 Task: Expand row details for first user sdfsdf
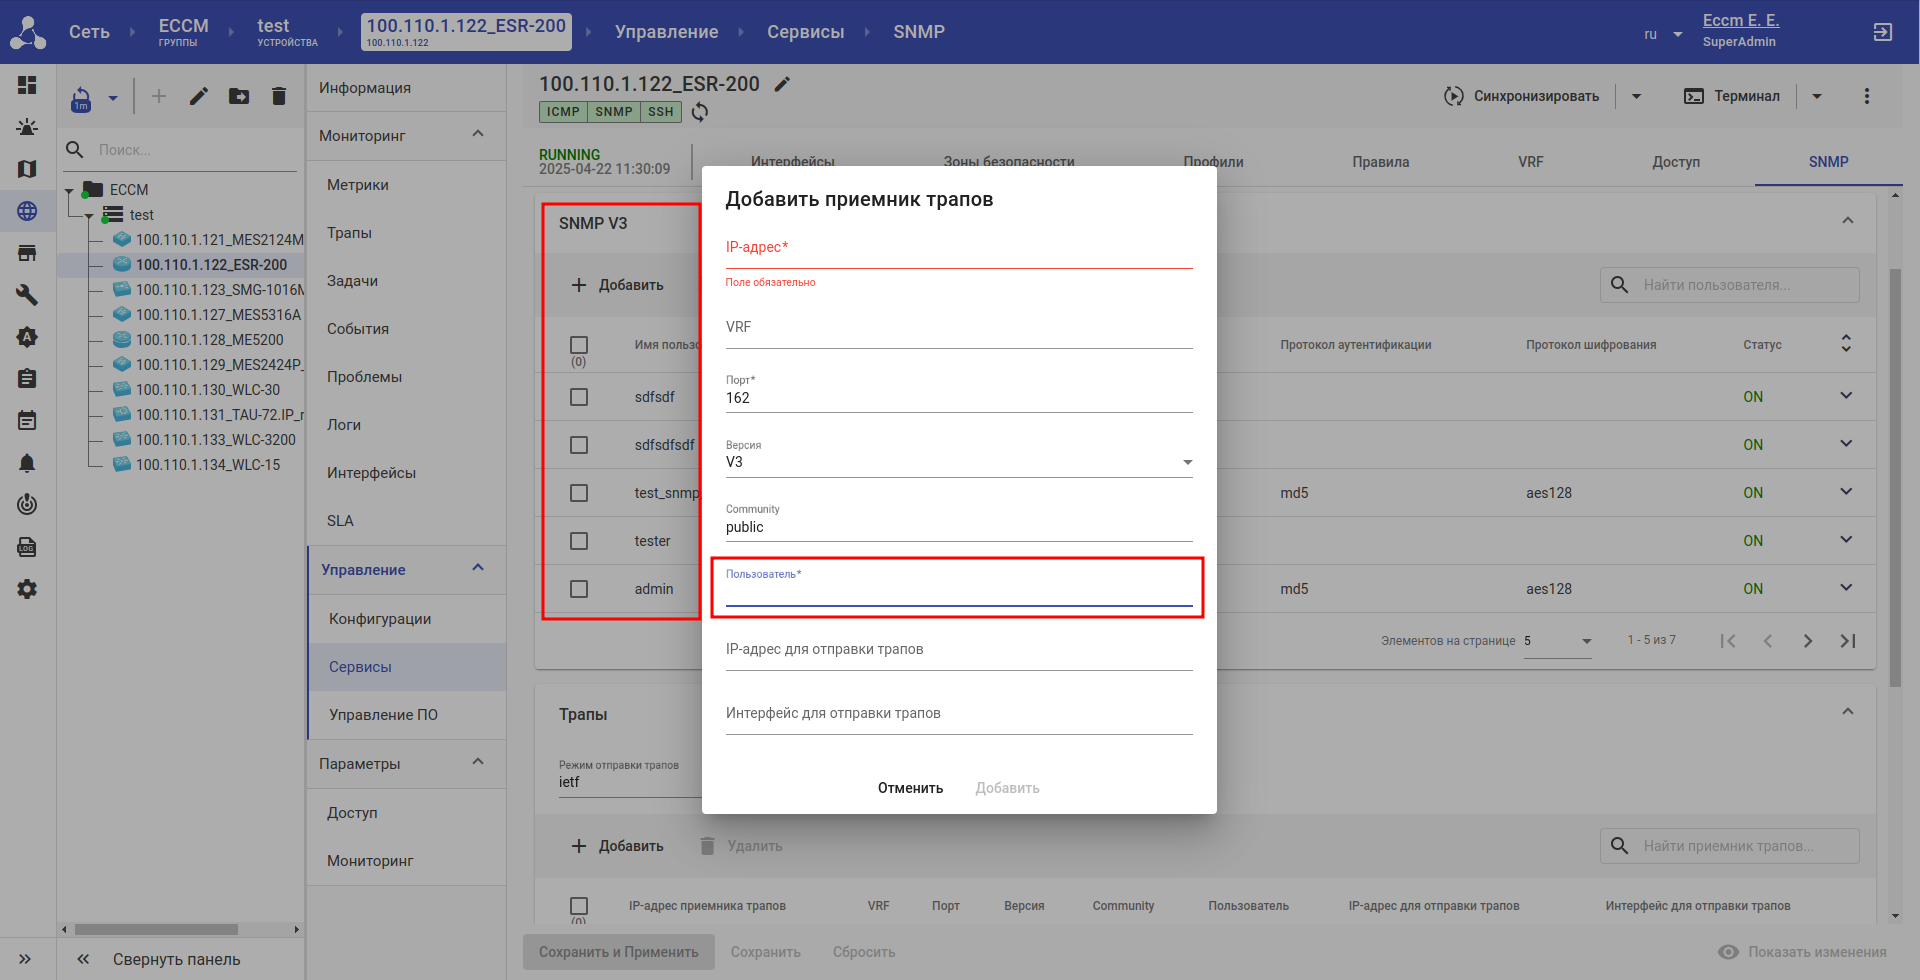click(x=1846, y=396)
